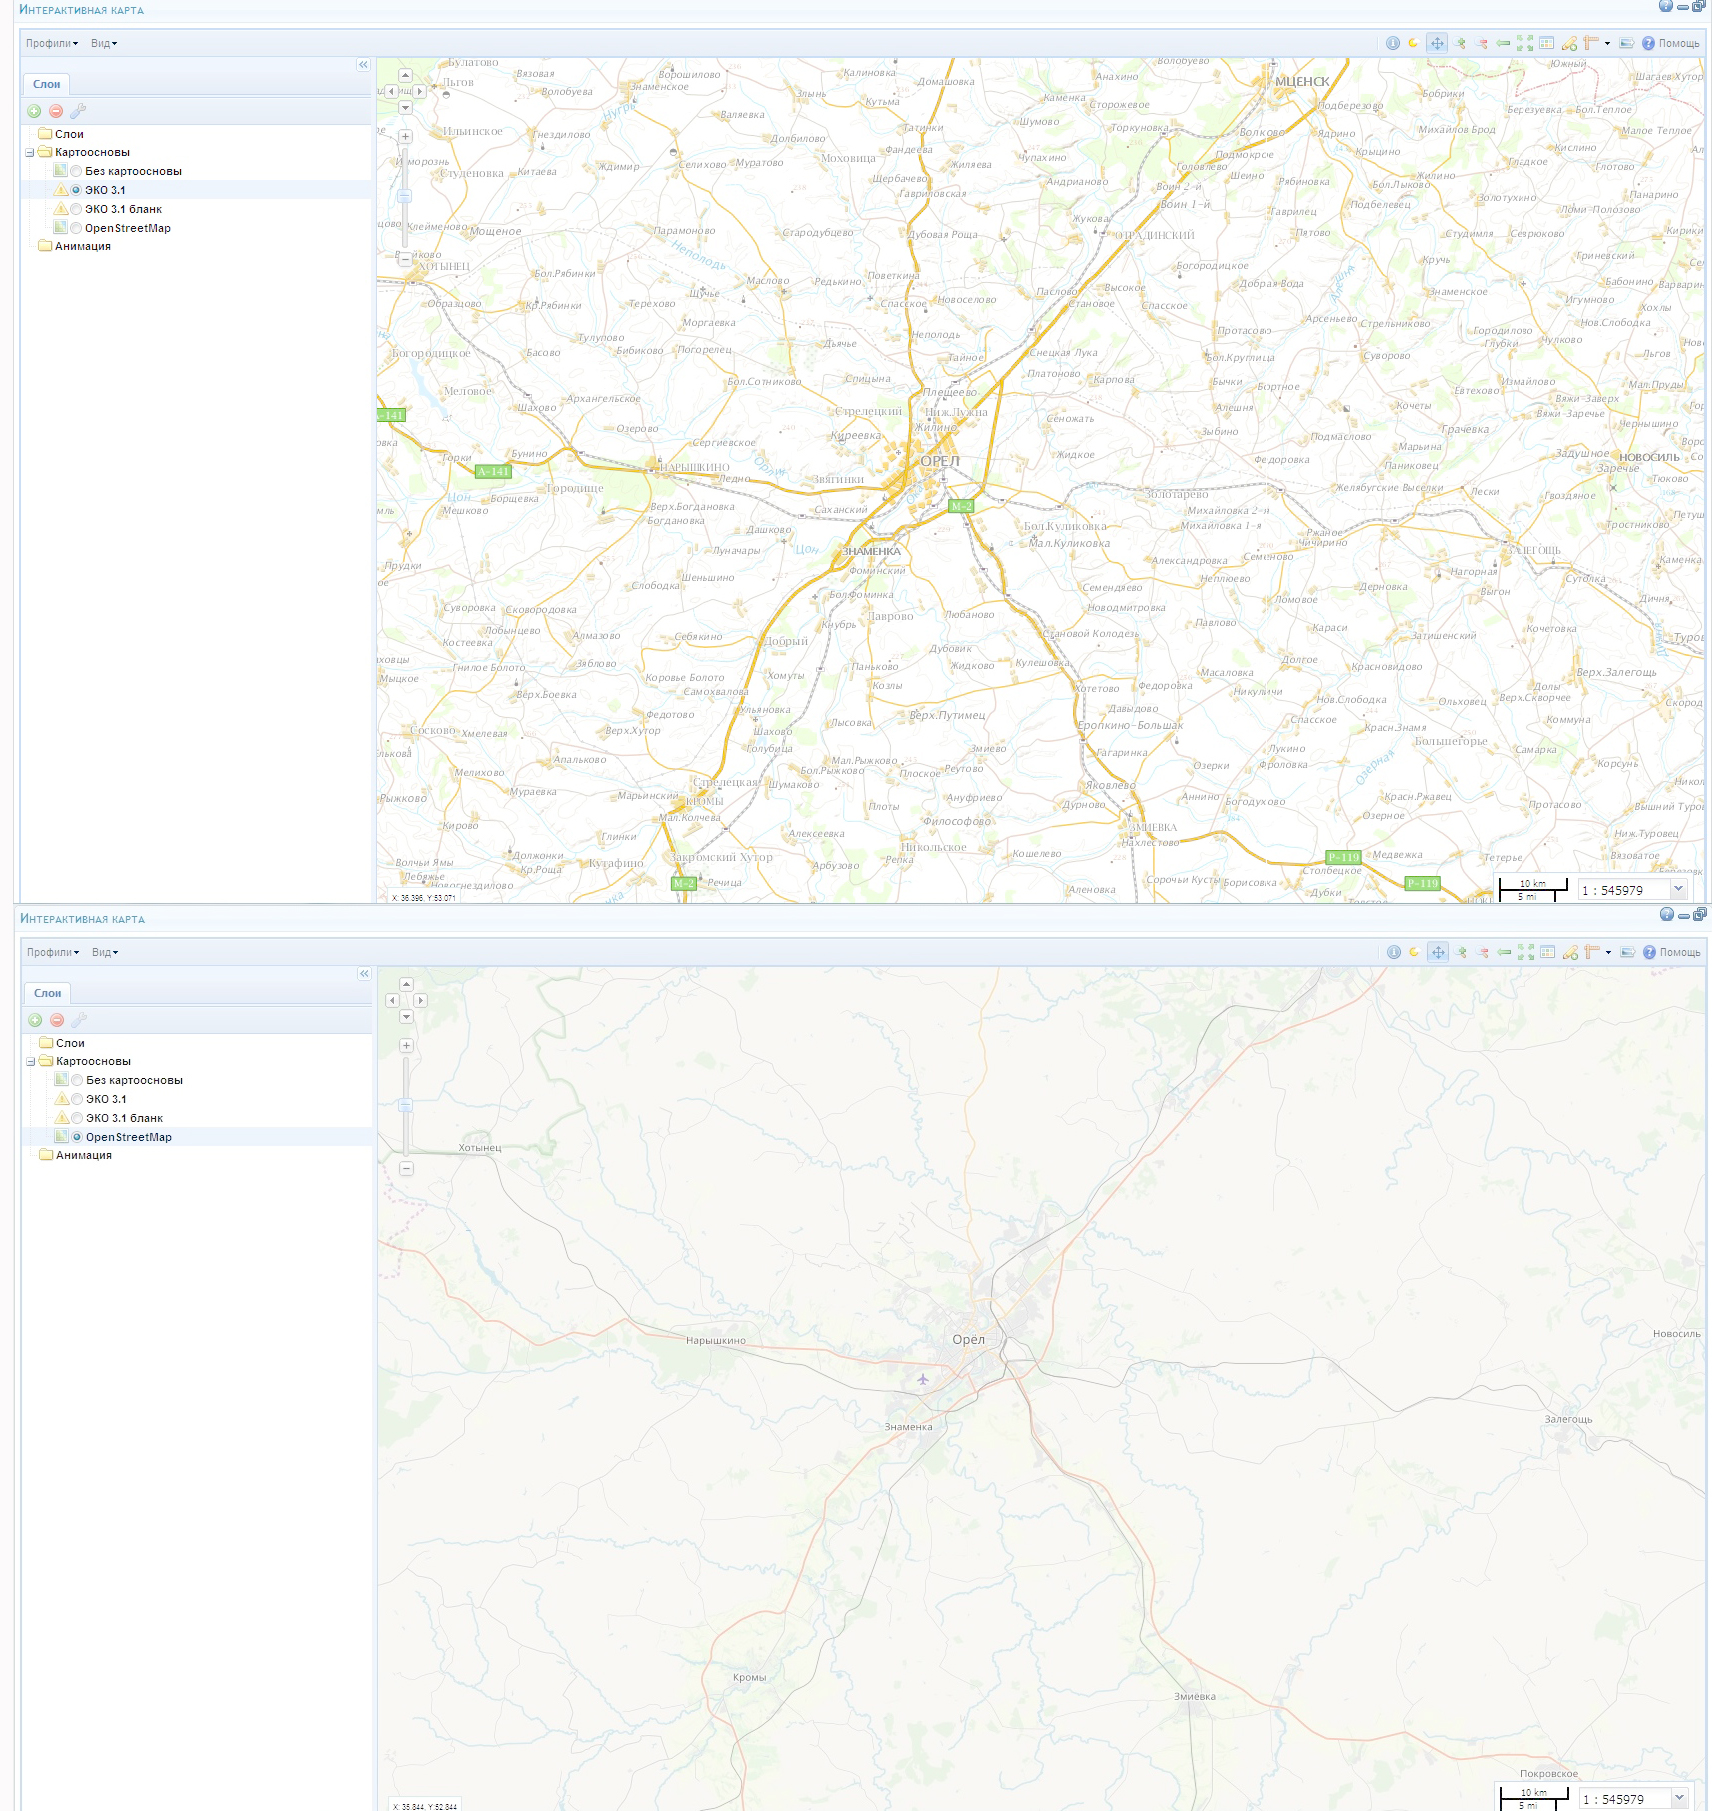Collapse the layers side panel in the lower window
1712x1811 pixels.
coord(364,973)
